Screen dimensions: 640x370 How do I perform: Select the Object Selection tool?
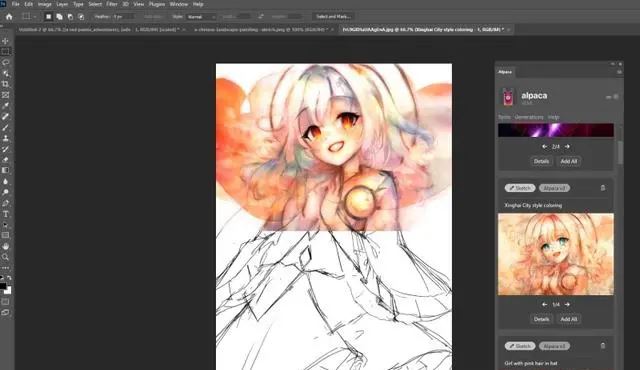click(x=5, y=73)
